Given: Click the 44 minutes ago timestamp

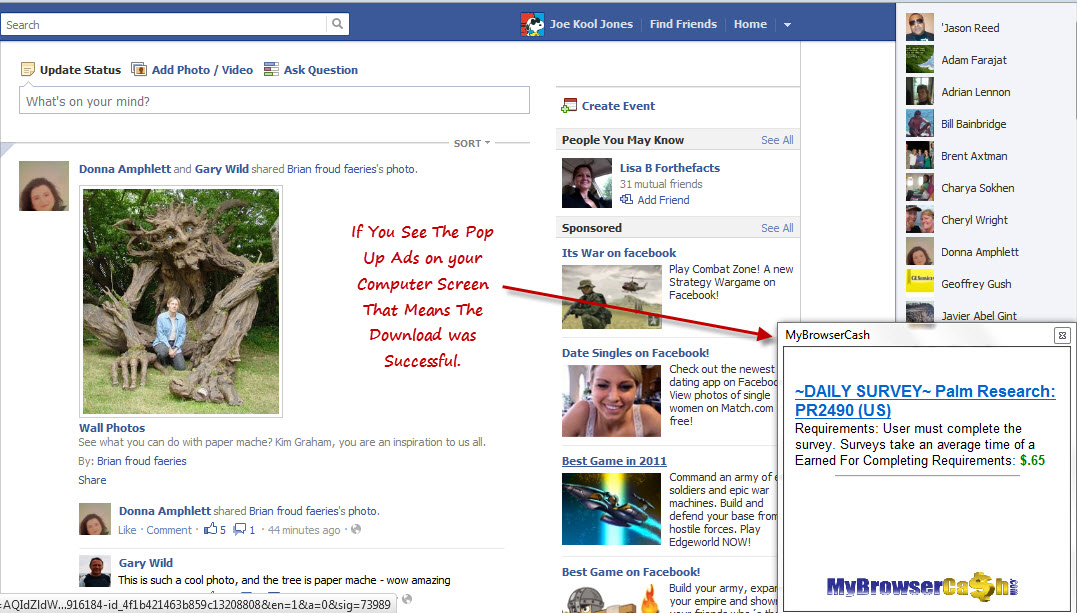Looking at the screenshot, I should [x=304, y=530].
